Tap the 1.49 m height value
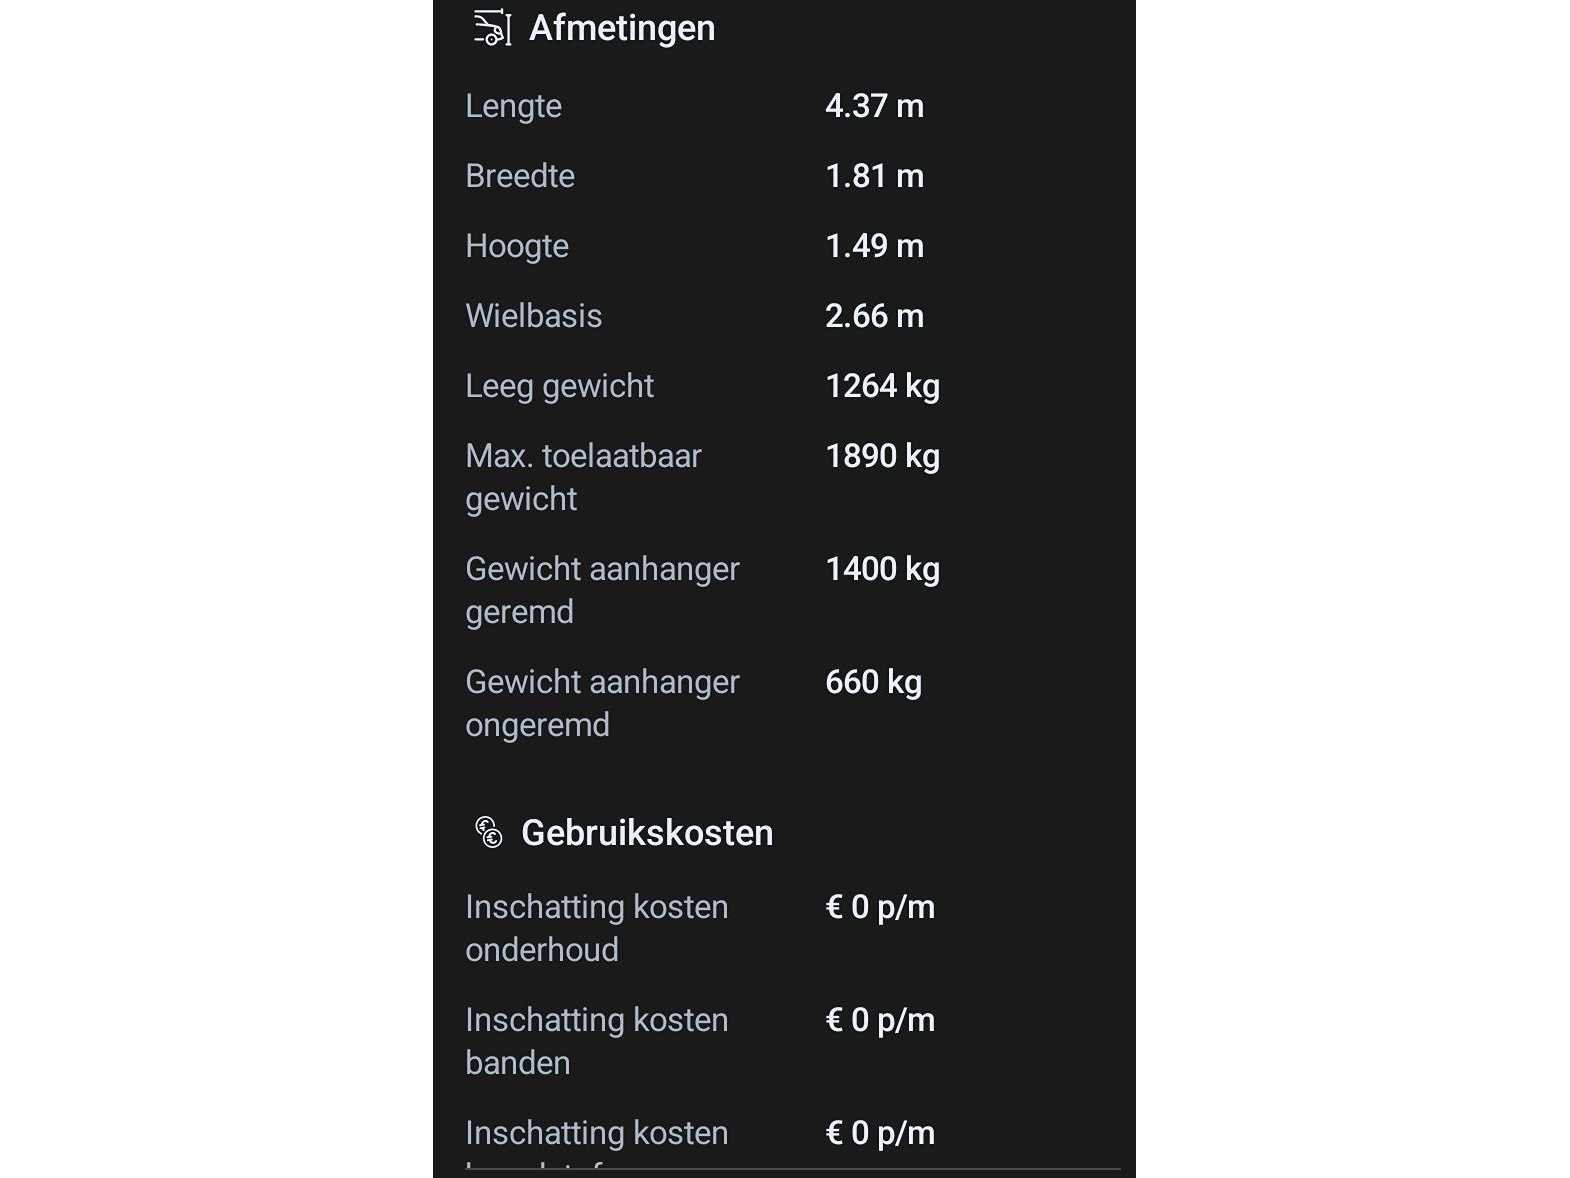 tap(874, 246)
